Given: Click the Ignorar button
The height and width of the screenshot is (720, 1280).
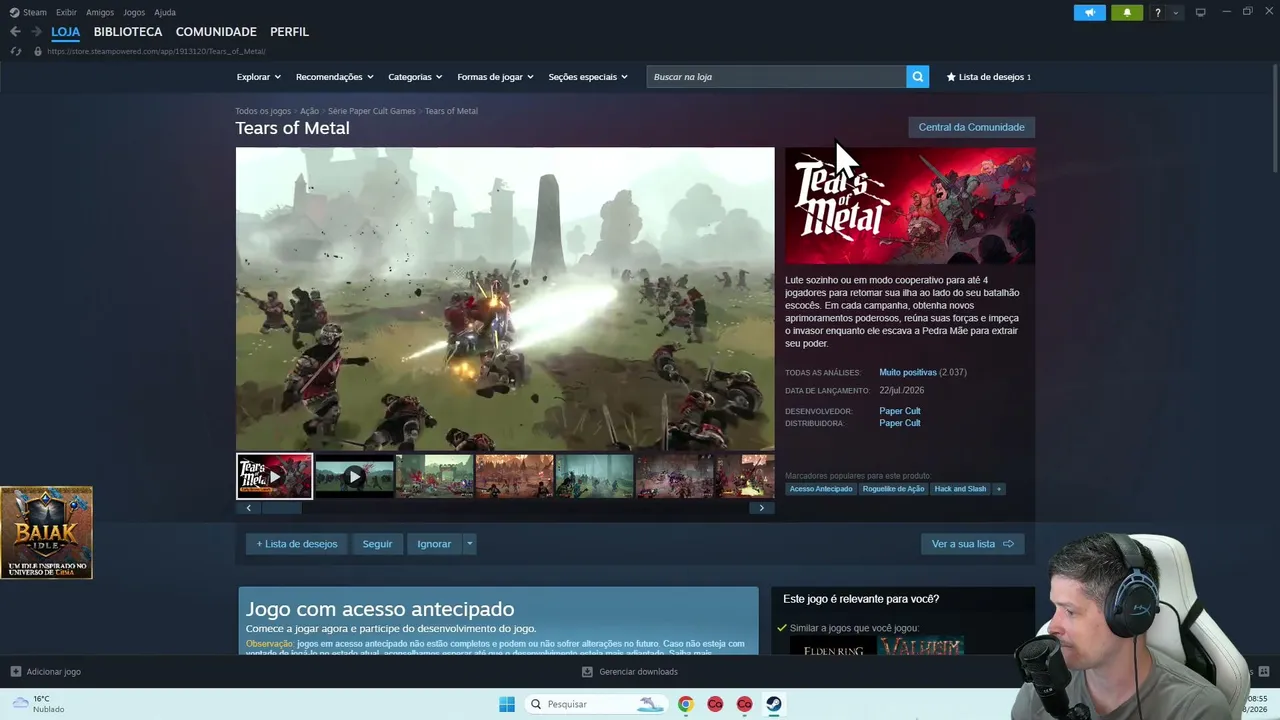Looking at the screenshot, I should pos(434,544).
